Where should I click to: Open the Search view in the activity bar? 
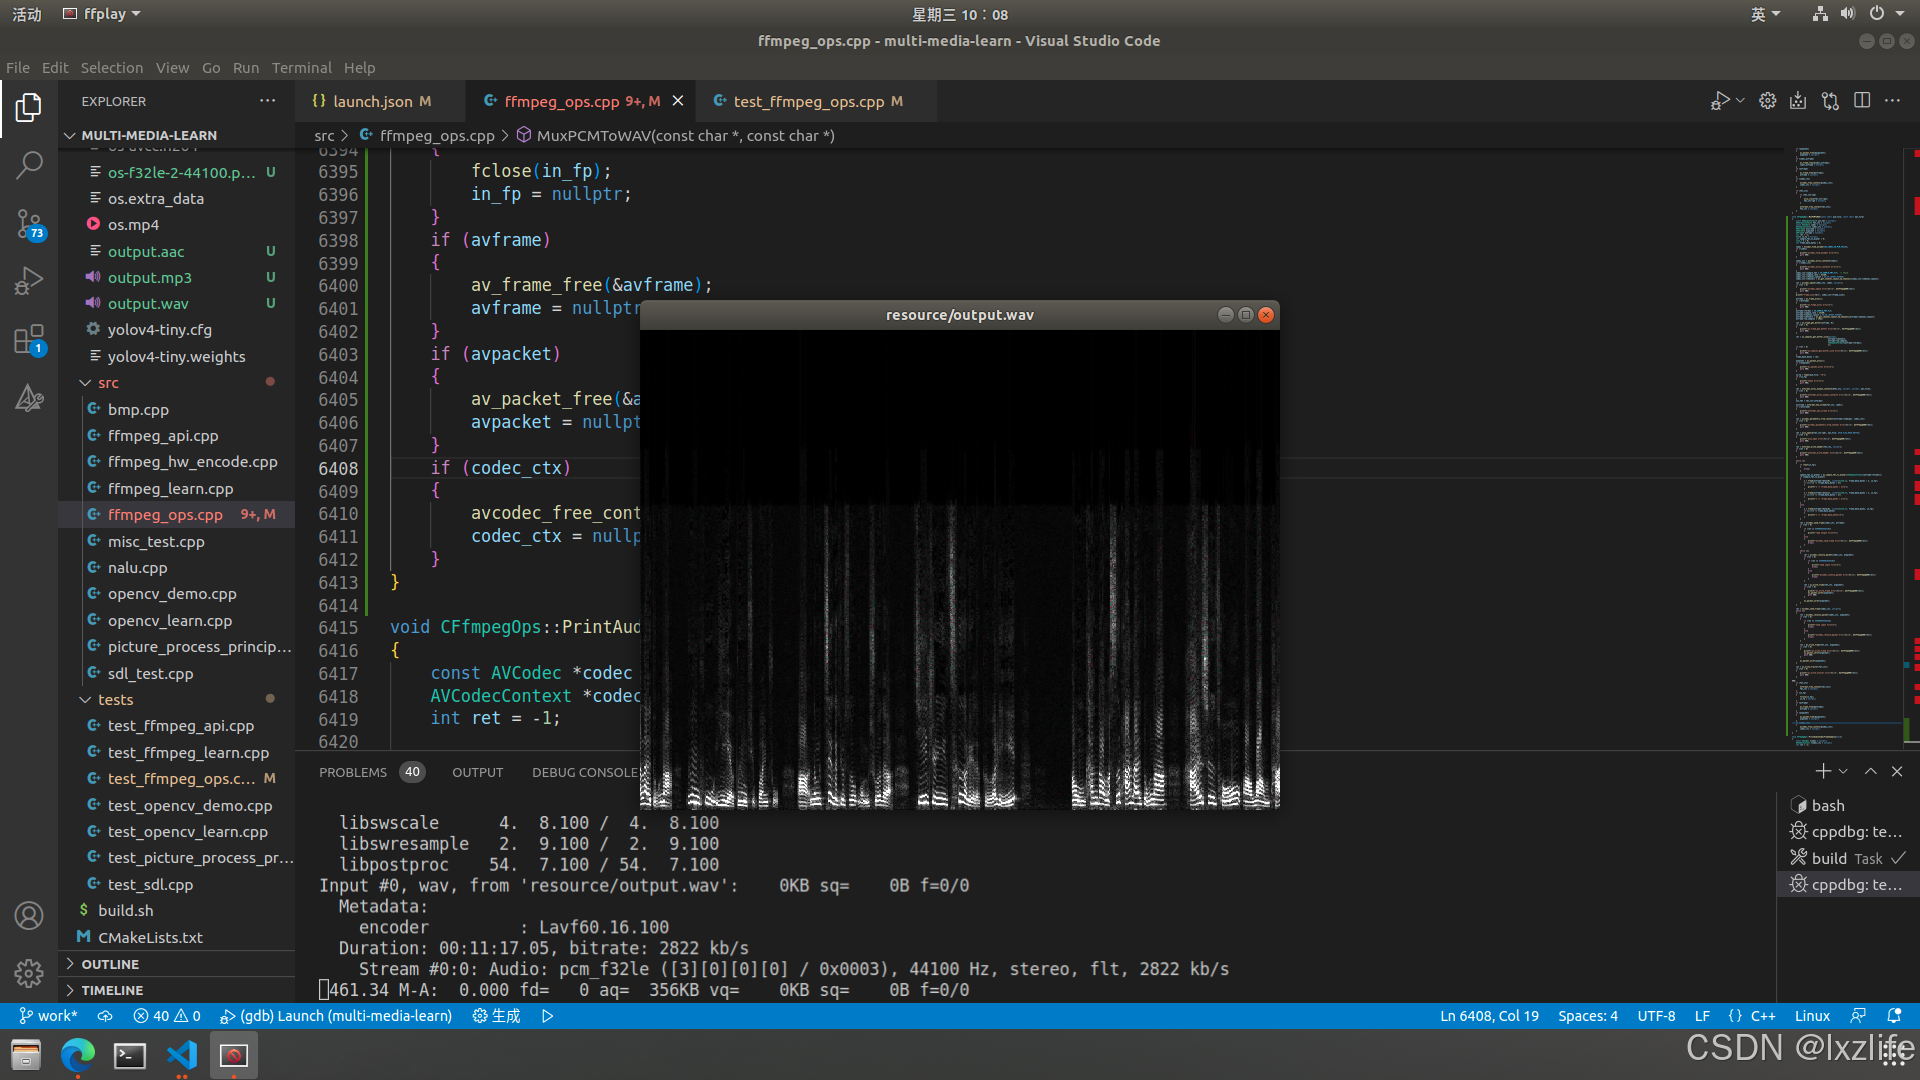(x=29, y=165)
